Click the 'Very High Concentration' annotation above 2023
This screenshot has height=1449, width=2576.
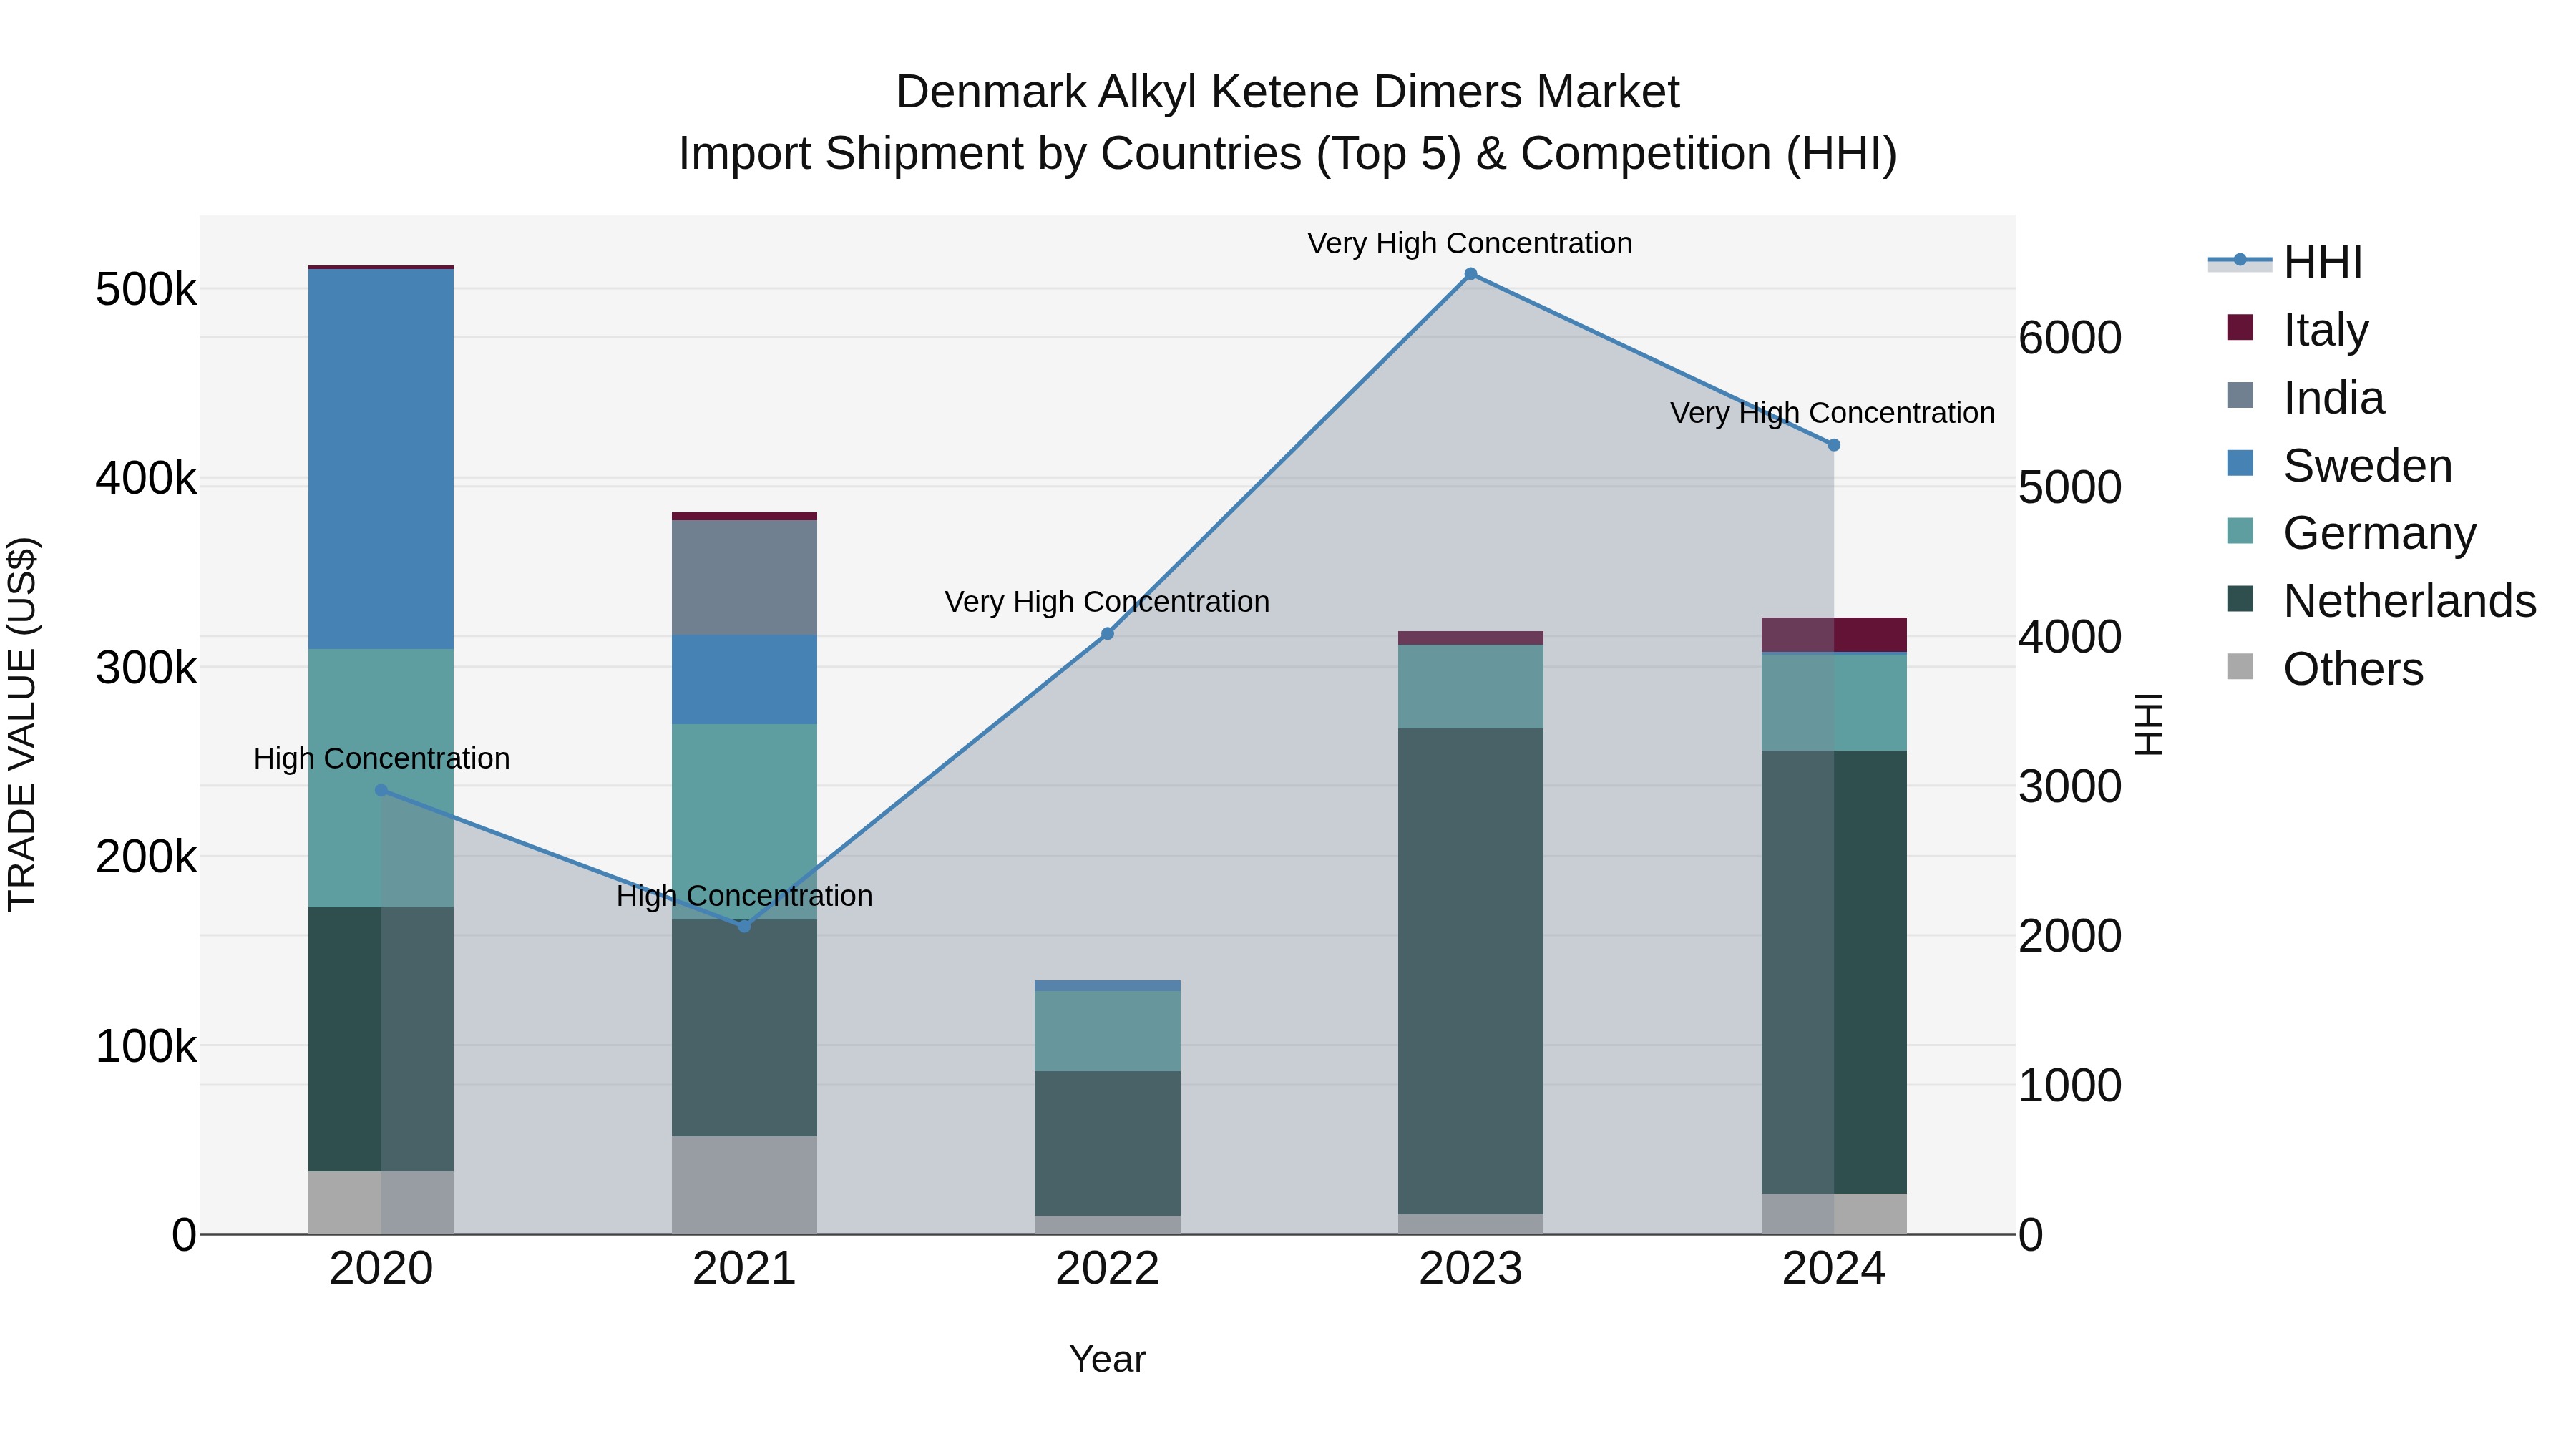(x=1470, y=243)
